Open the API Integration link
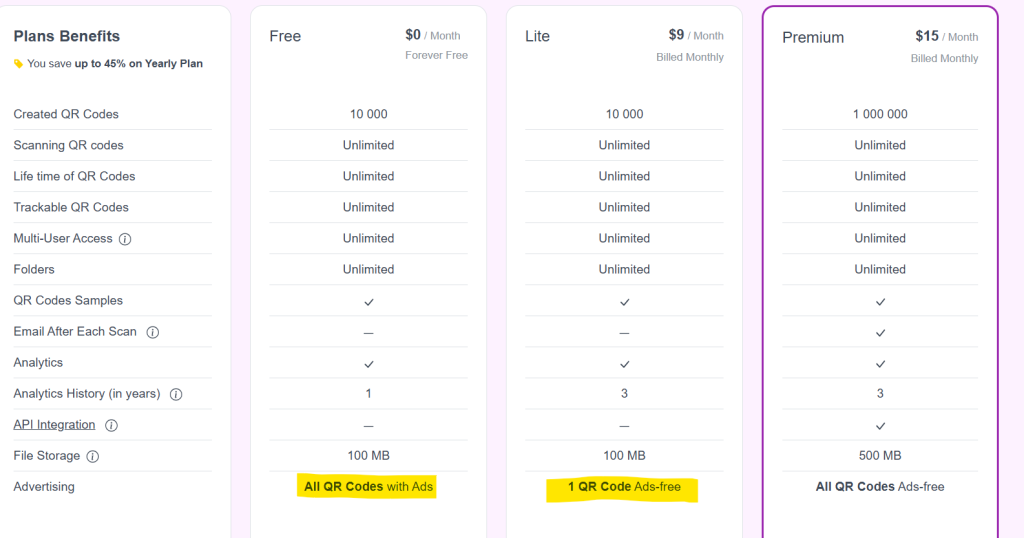Screen dimensions: 1024x538 pyautogui.click(x=54, y=425)
